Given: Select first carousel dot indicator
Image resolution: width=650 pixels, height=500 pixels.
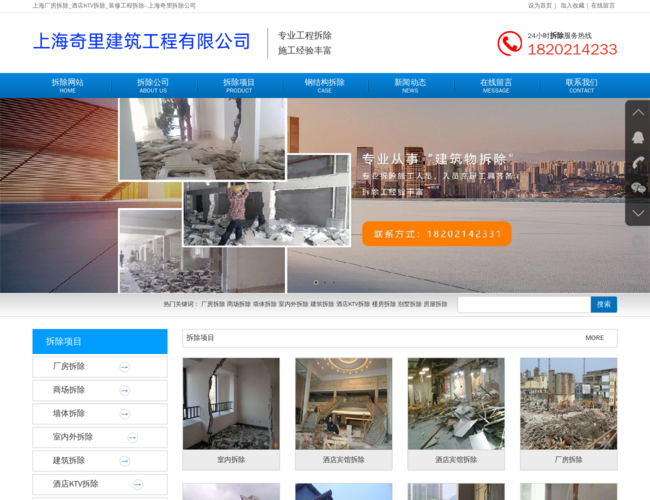Looking at the screenshot, I should (x=316, y=282).
